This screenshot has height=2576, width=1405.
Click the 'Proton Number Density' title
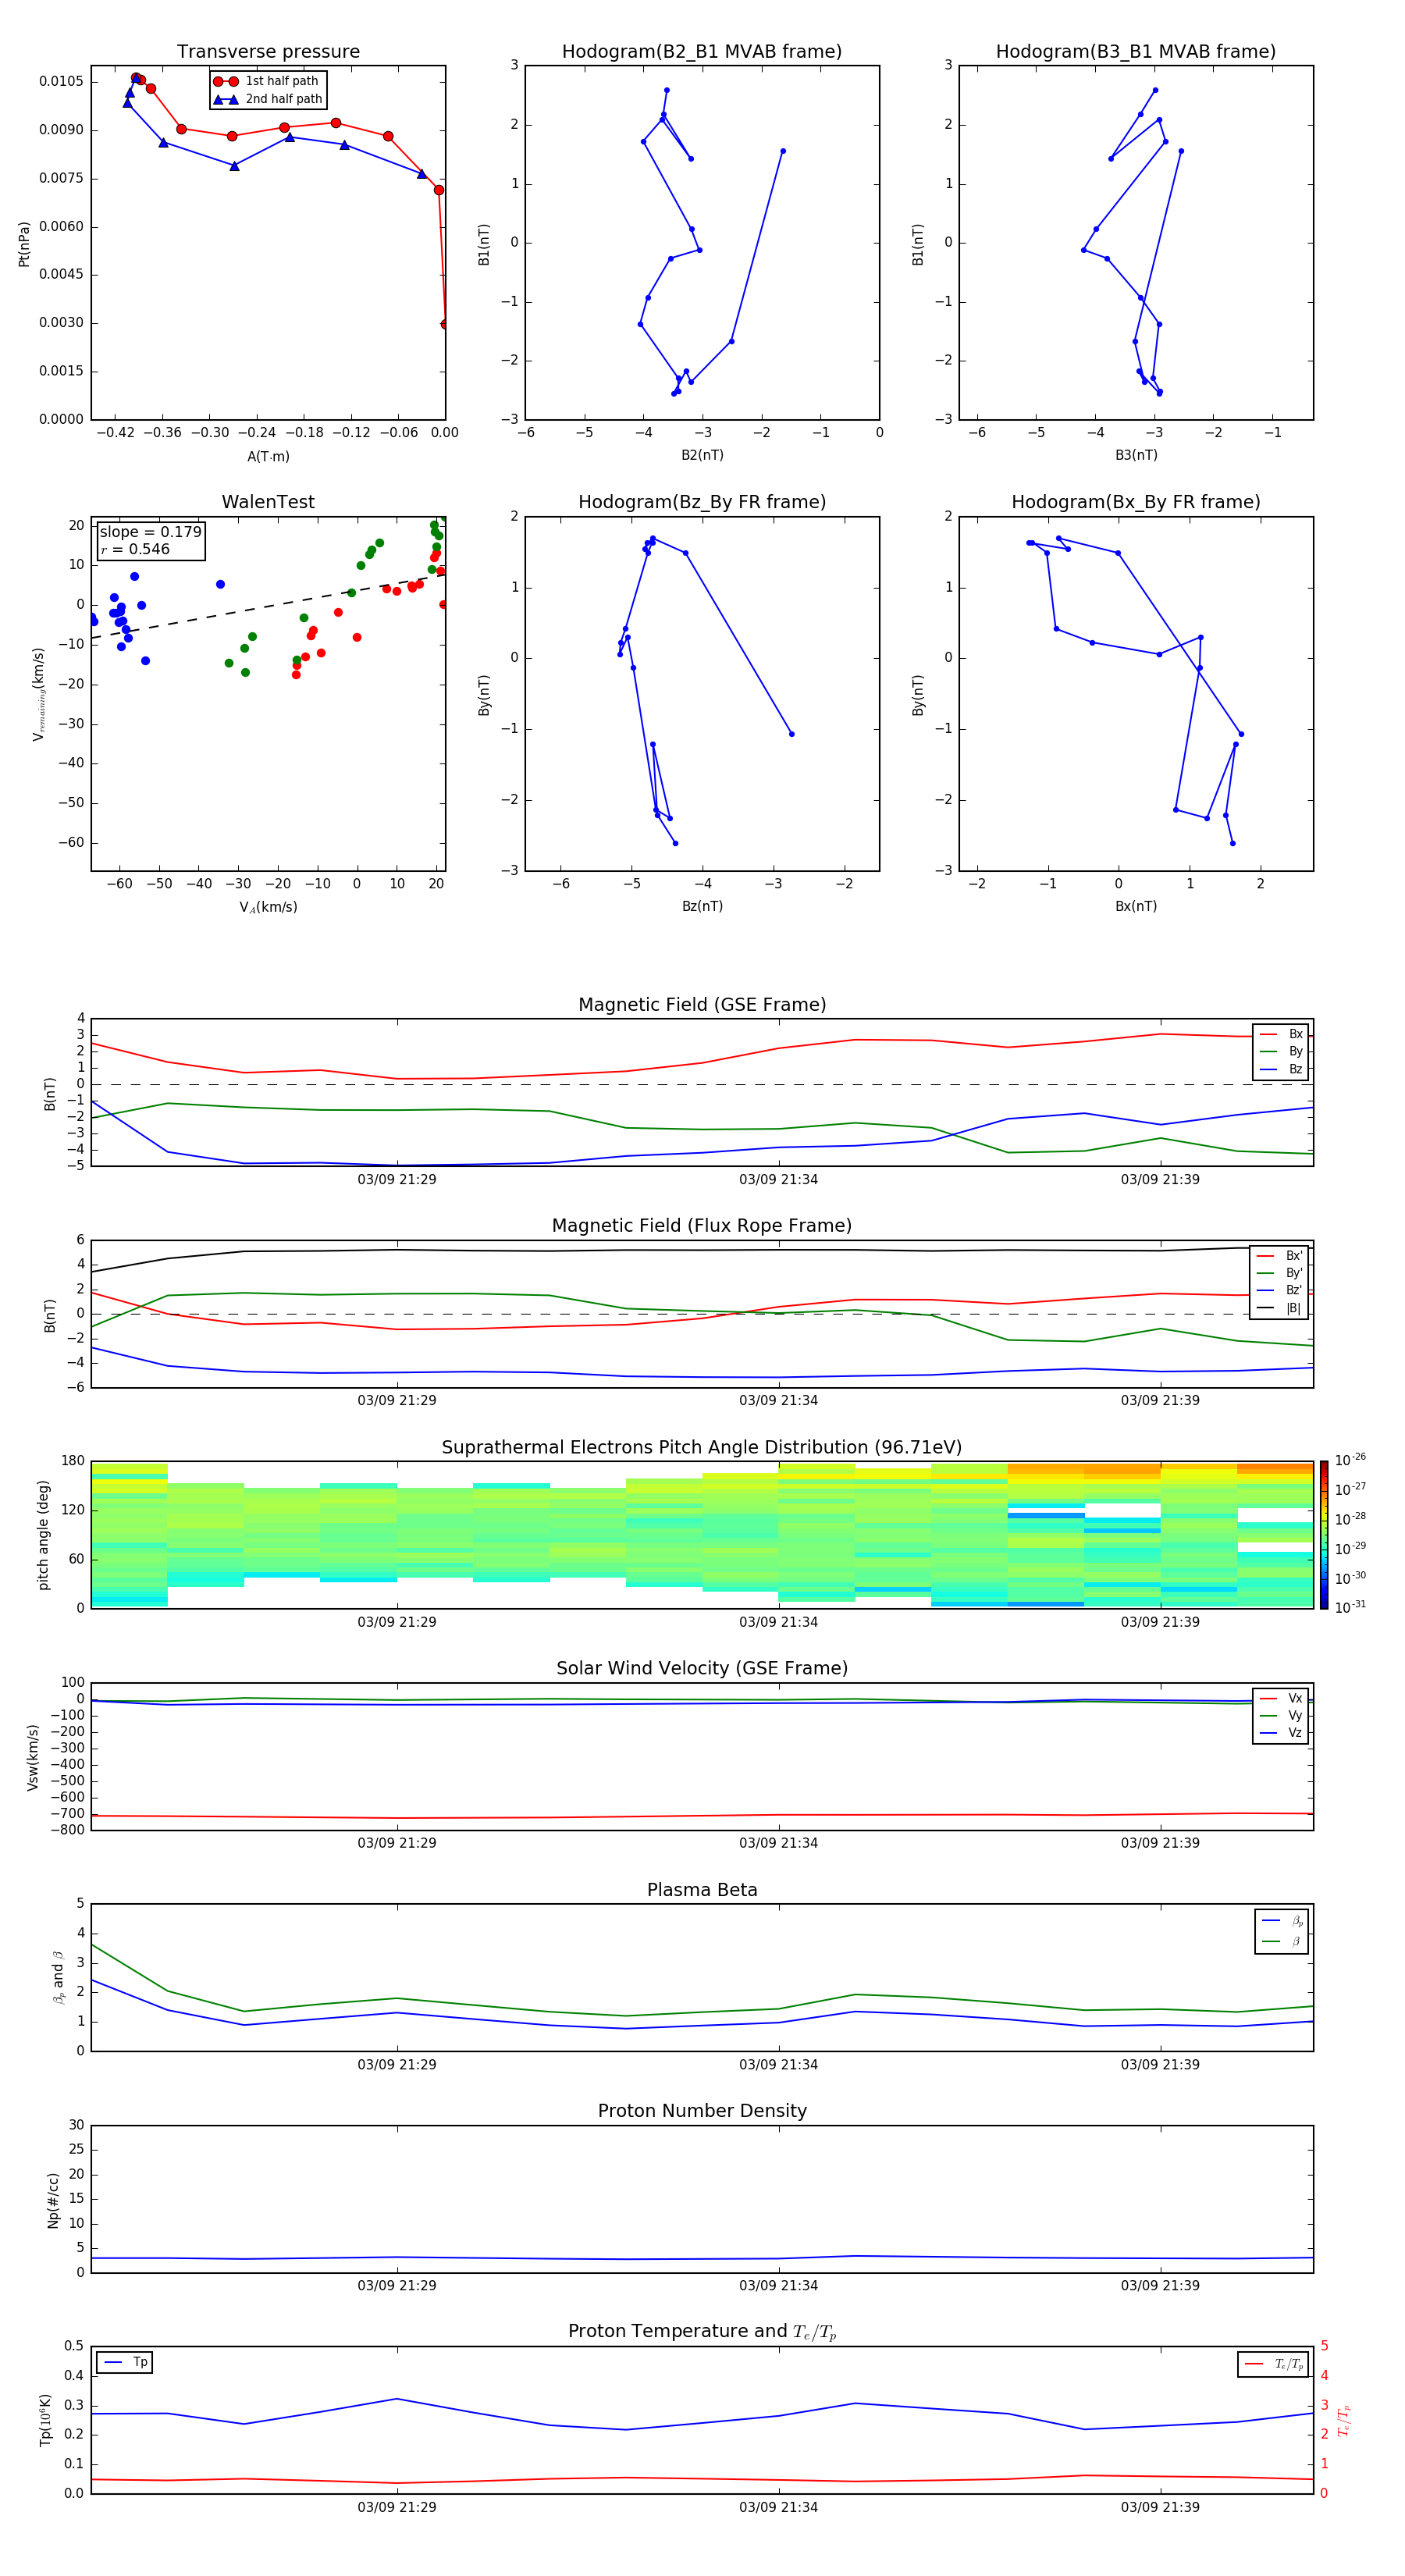[x=702, y=2111]
